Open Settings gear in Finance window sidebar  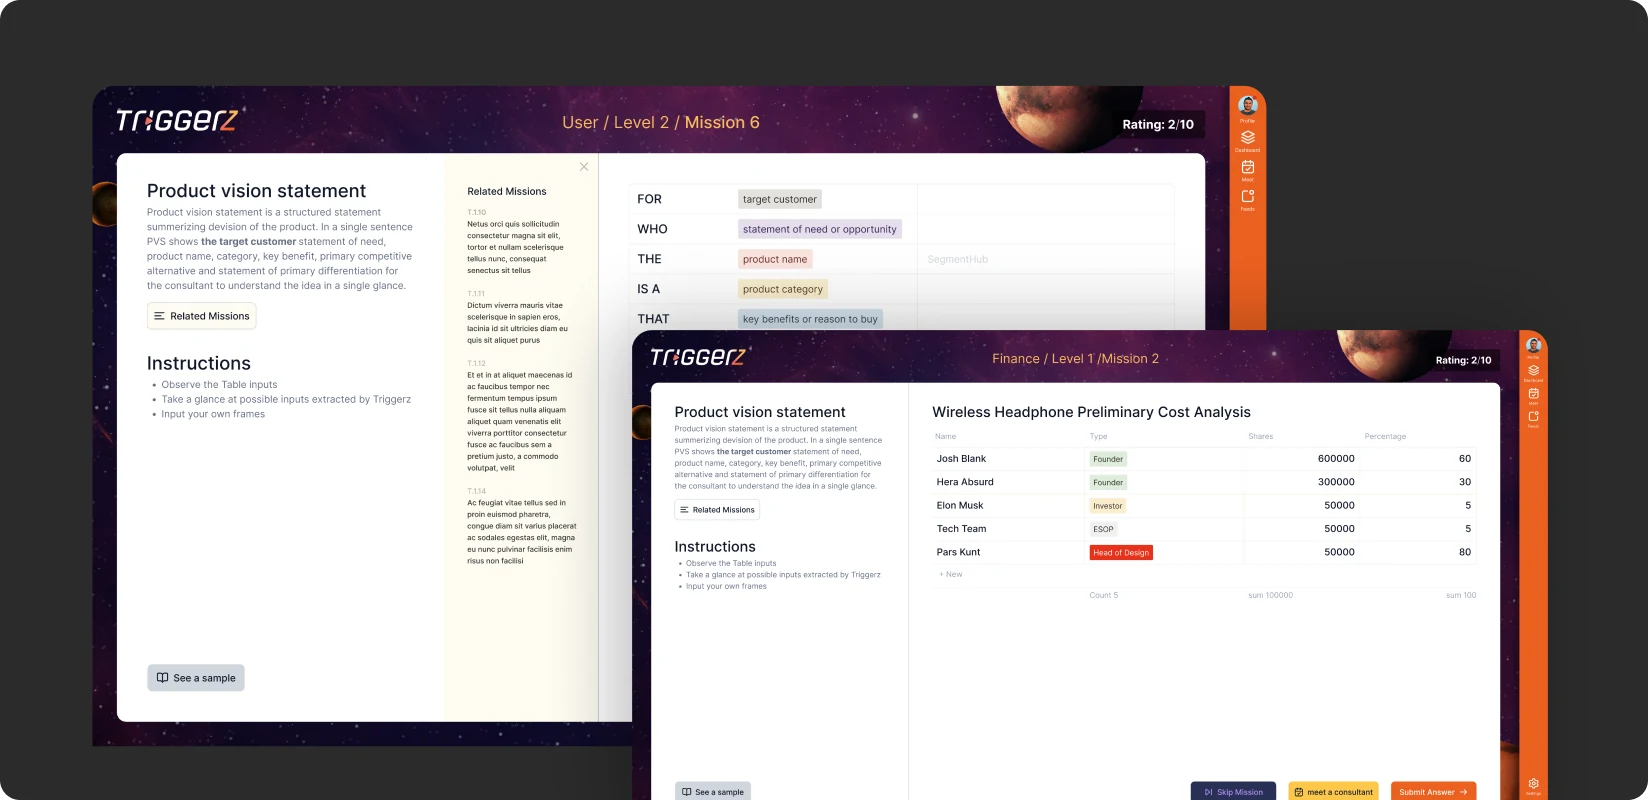click(1533, 783)
